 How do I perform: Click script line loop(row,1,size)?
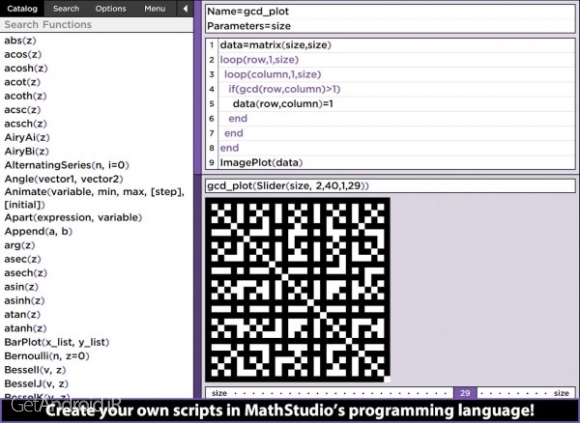pyautogui.click(x=397, y=60)
